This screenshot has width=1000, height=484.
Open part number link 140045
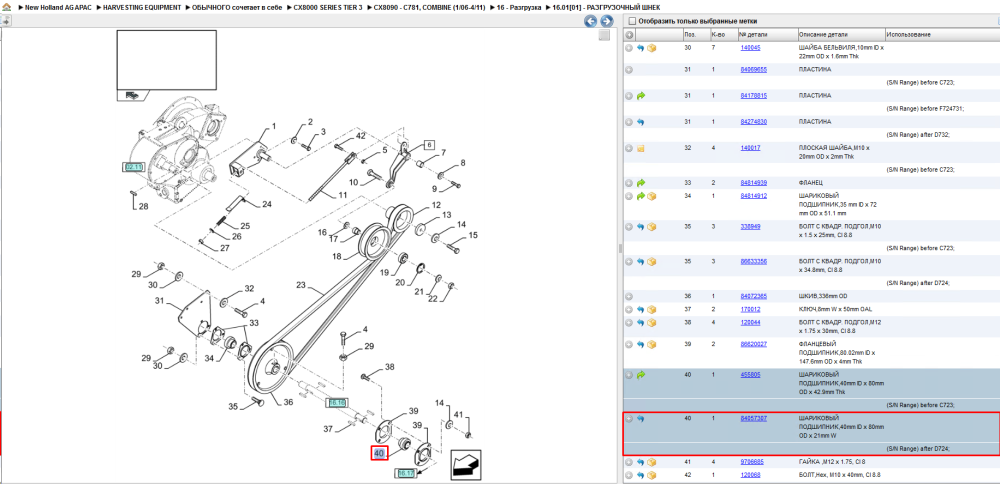pos(751,47)
